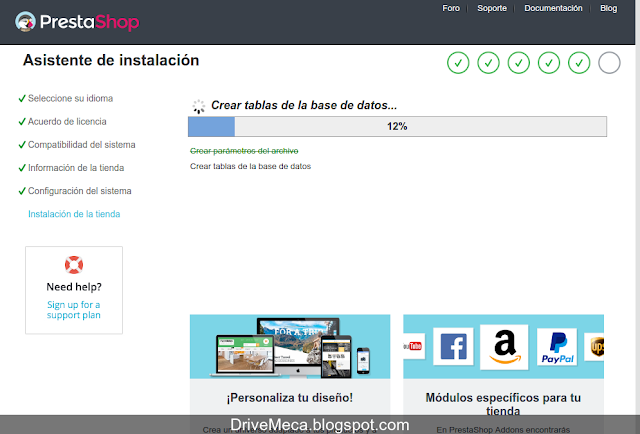Open 'Módulos específicos para tu tienda' heading
The height and width of the screenshot is (434, 640).
pyautogui.click(x=503, y=404)
